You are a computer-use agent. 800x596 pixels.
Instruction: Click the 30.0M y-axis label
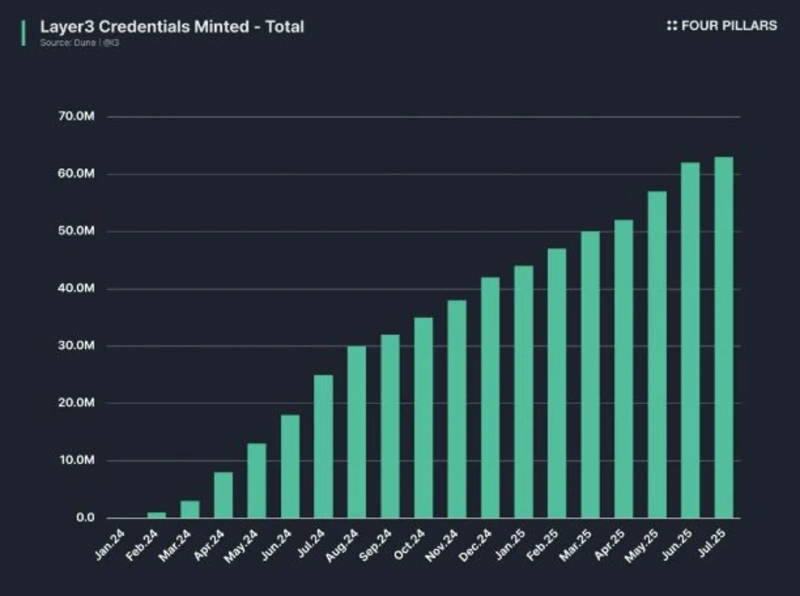76,346
